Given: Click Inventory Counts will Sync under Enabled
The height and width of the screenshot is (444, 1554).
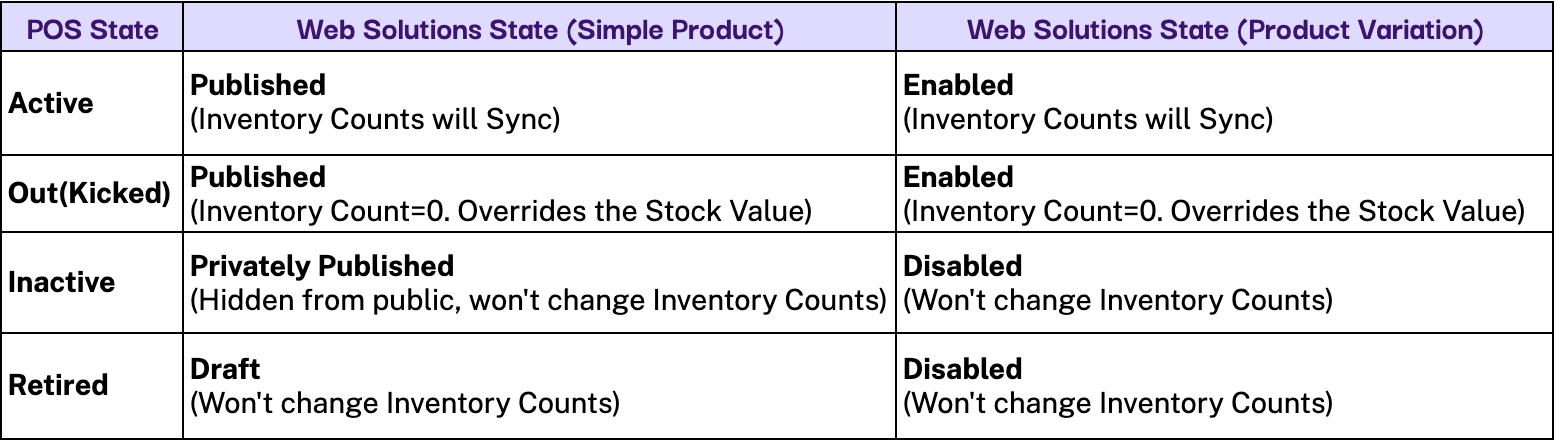Looking at the screenshot, I should tap(1088, 120).
